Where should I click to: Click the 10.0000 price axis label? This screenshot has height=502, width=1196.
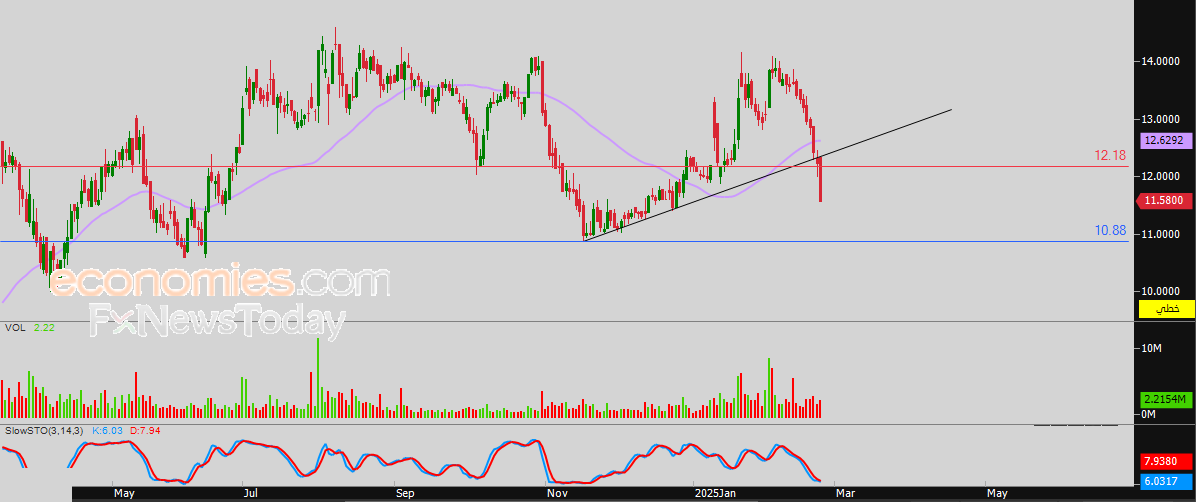click(1159, 291)
